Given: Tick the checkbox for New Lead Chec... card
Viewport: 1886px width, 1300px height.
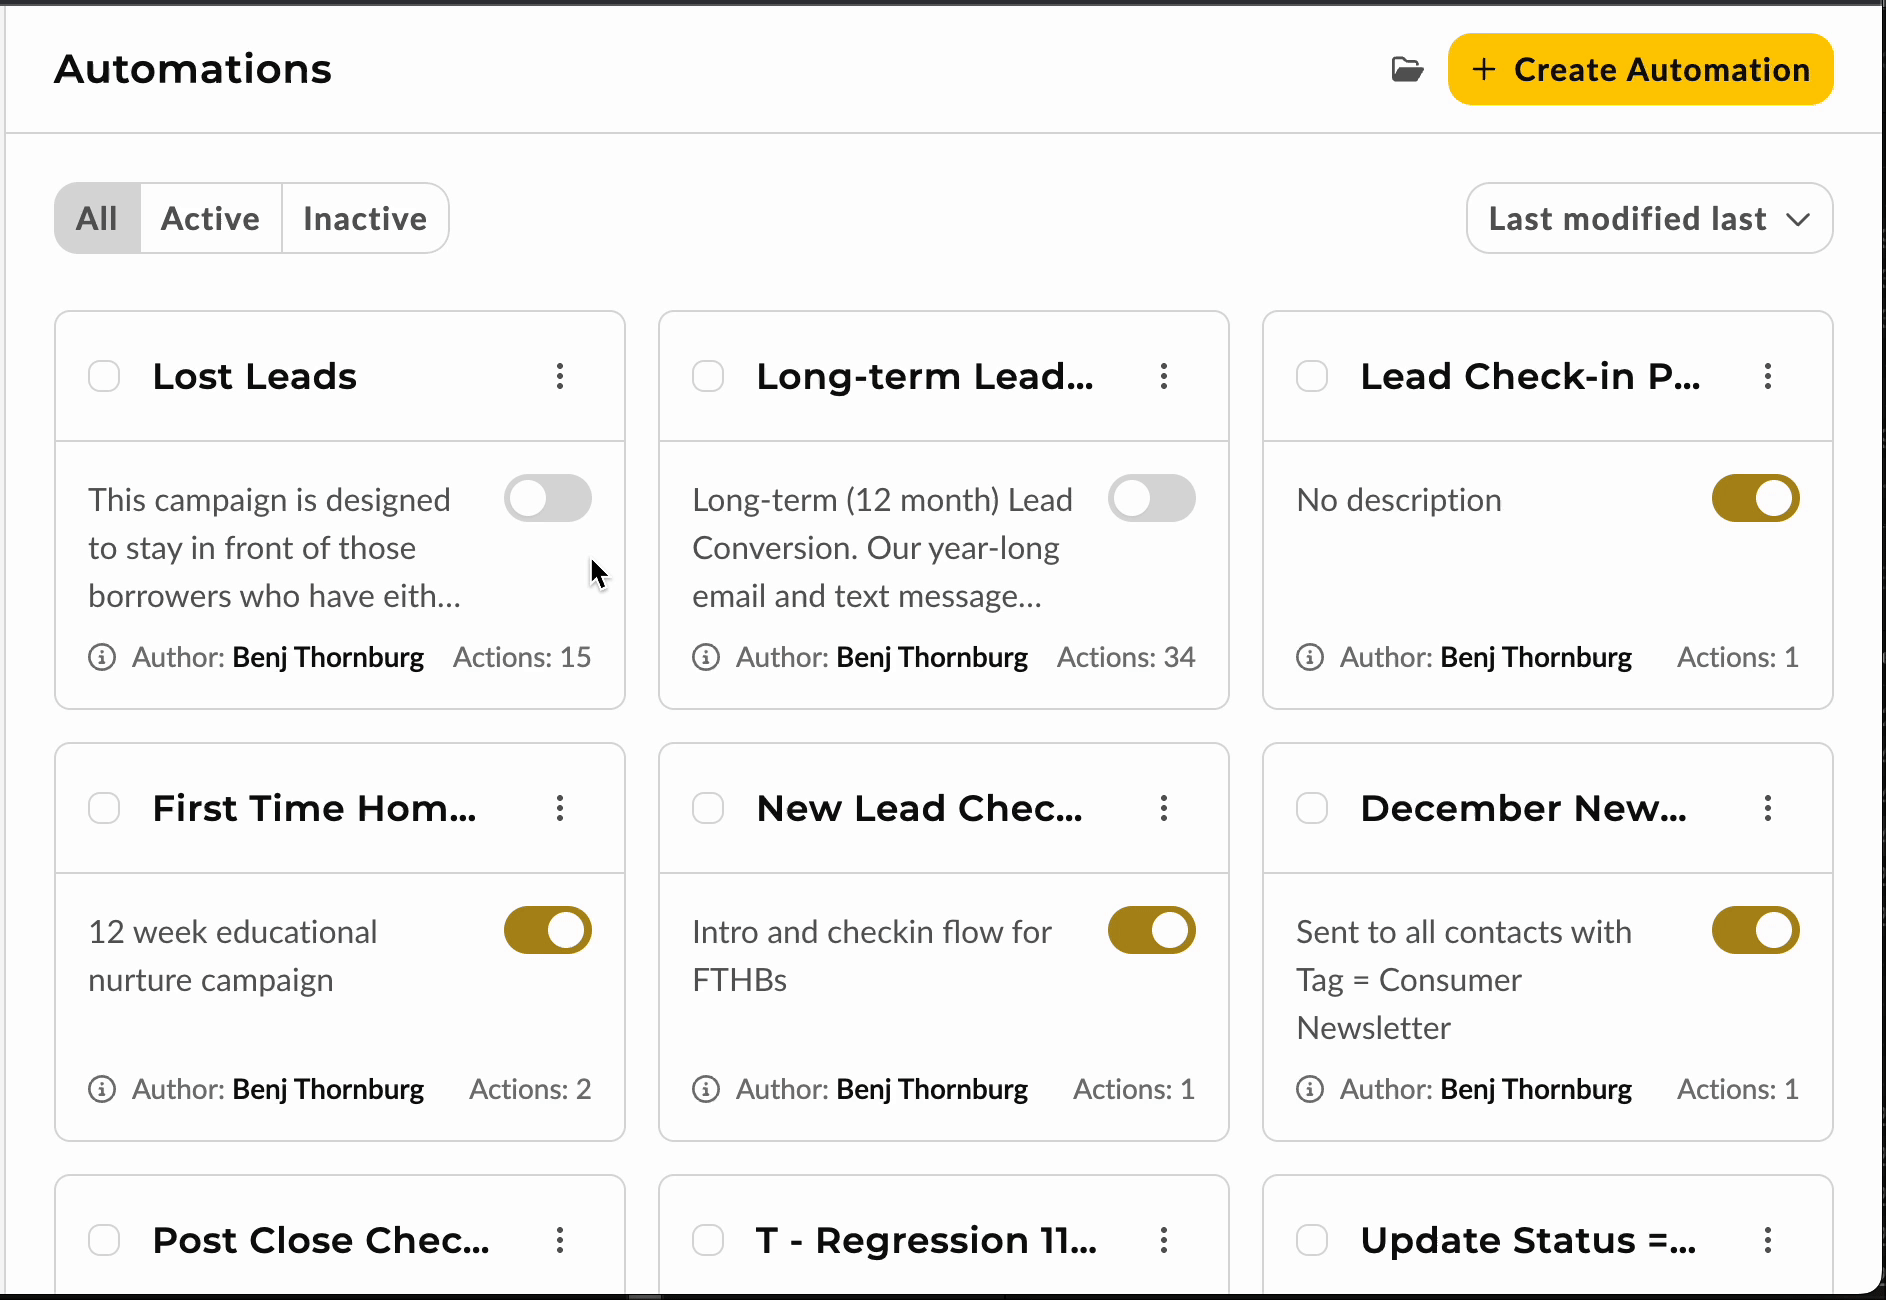Looking at the screenshot, I should tap(708, 808).
